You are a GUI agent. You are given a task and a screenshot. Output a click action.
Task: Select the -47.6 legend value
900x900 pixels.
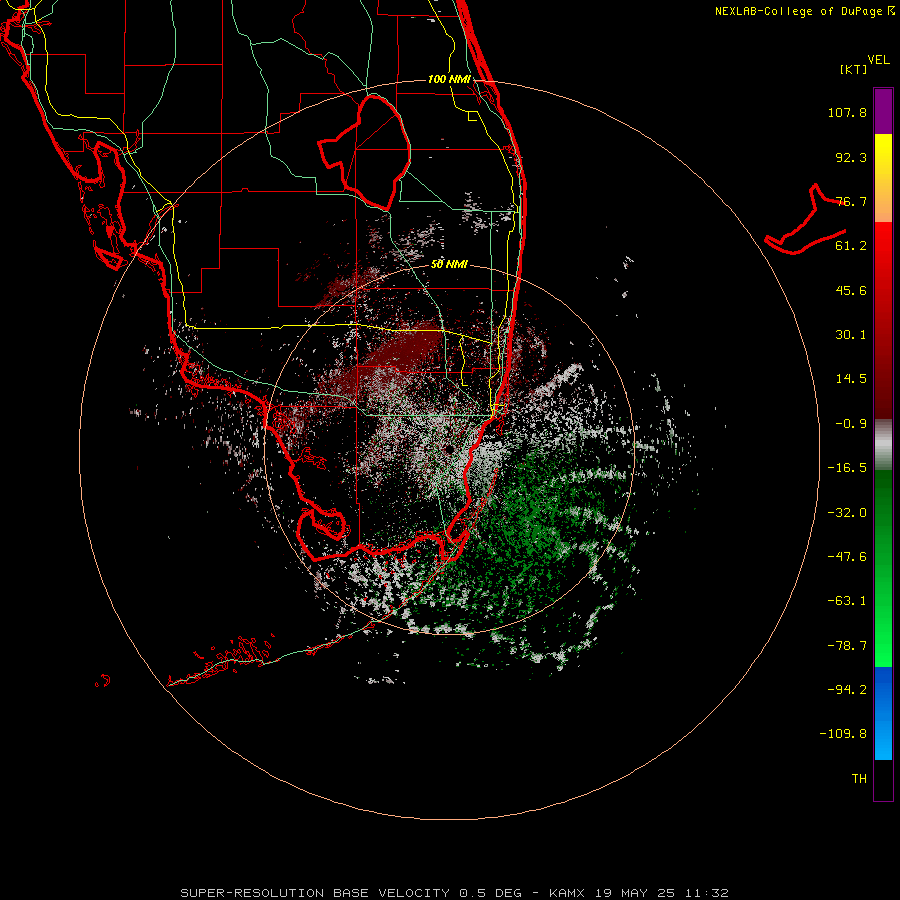pos(847,557)
